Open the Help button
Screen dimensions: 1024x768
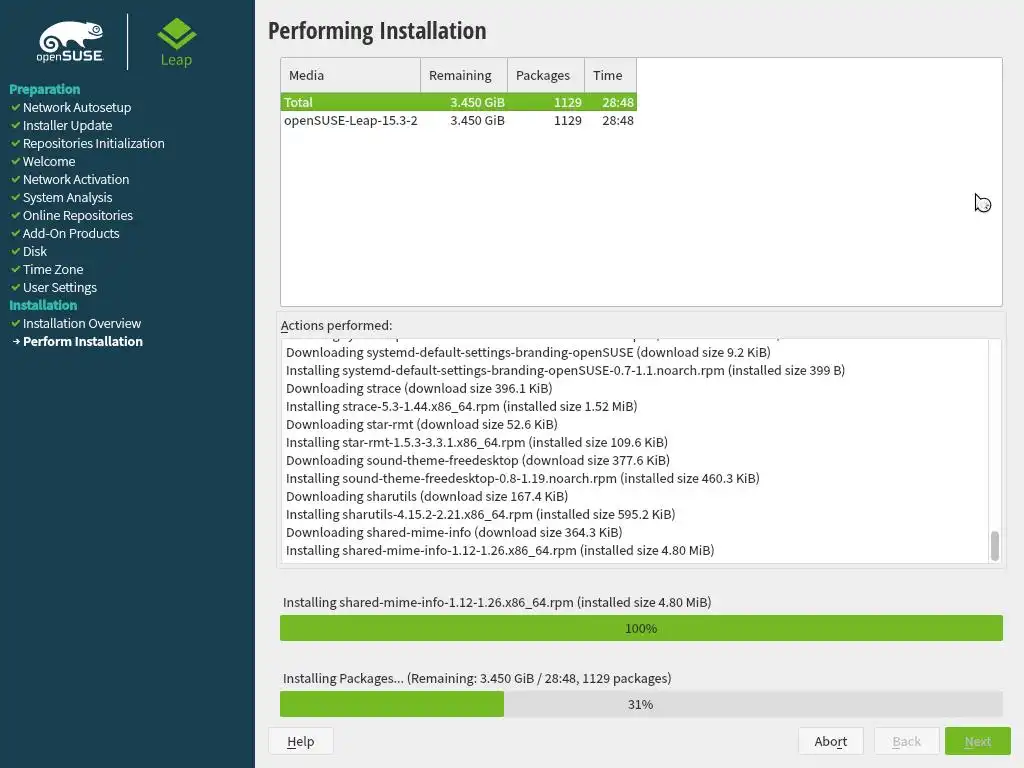[300, 741]
